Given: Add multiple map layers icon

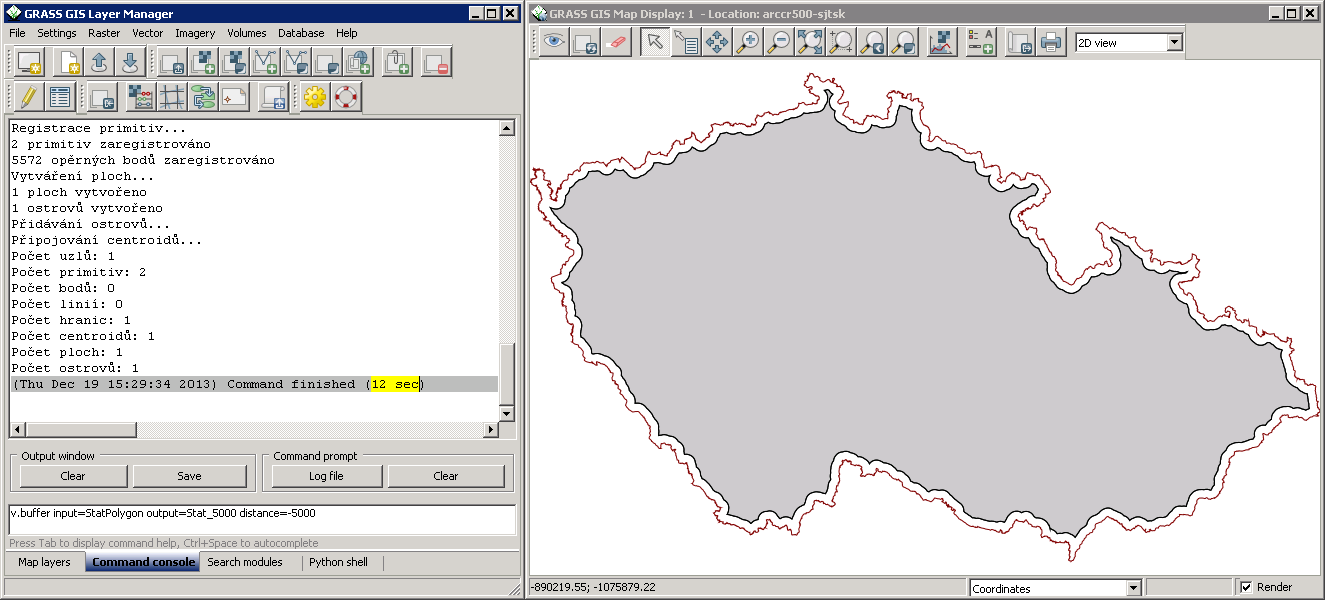Looking at the screenshot, I should point(172,63).
